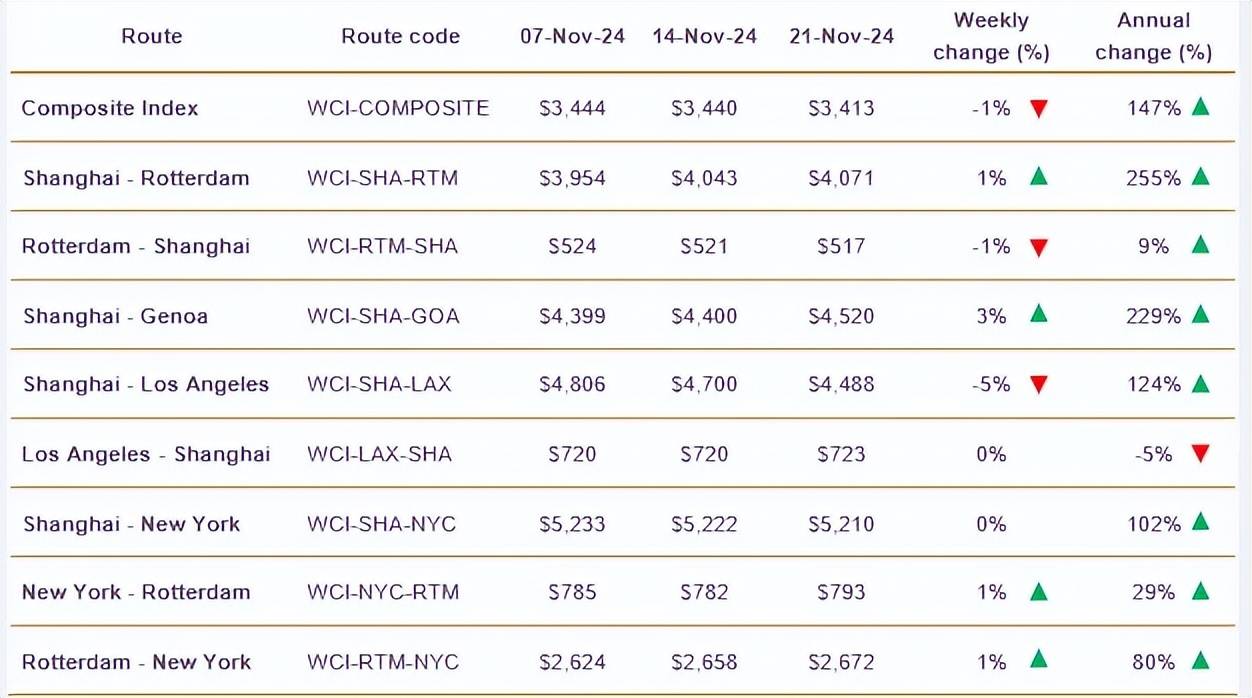
Task: Click the red down arrow beside -5% annual change
Action: point(1201,454)
